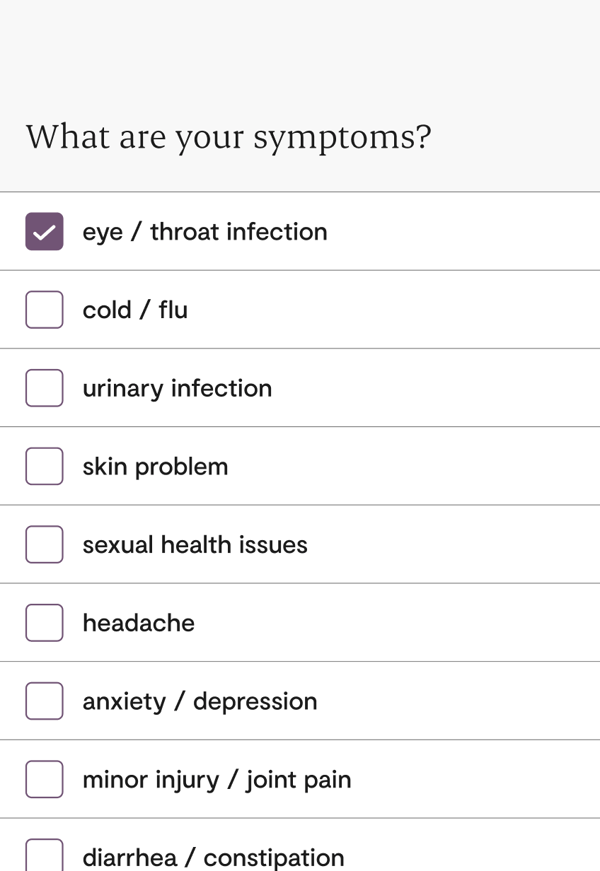This screenshot has width=600, height=871.
Task: Enable the skin problem checkbox
Action: pos(44,466)
